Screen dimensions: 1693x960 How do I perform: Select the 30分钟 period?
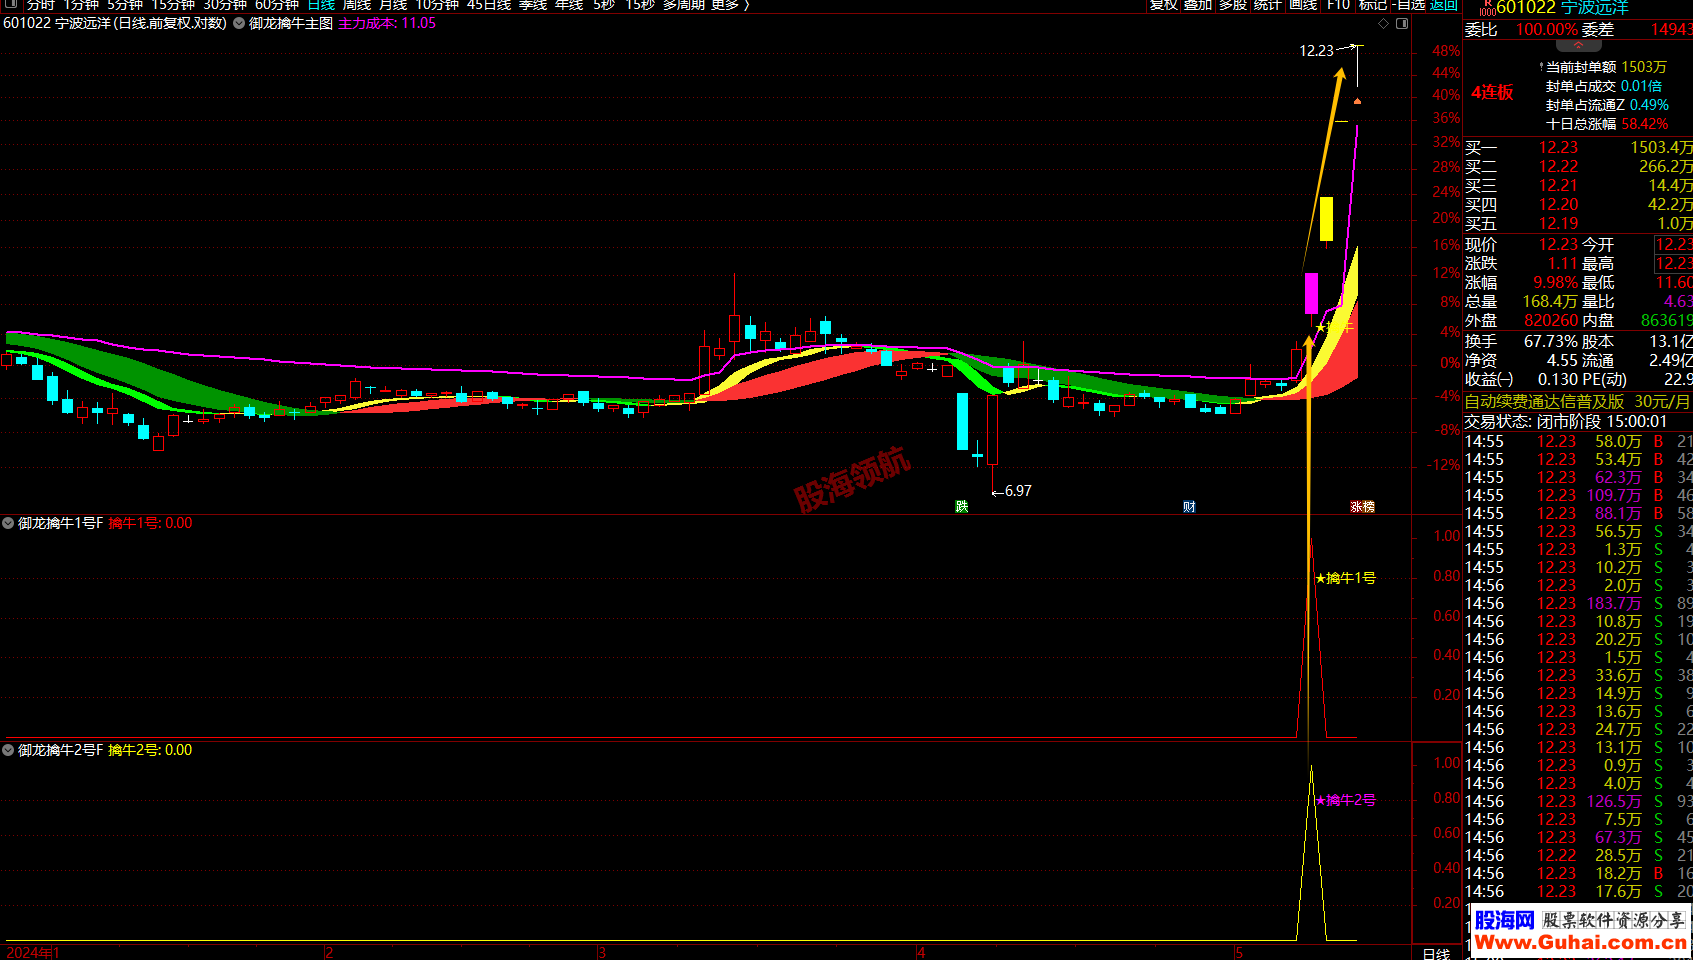(225, 4)
